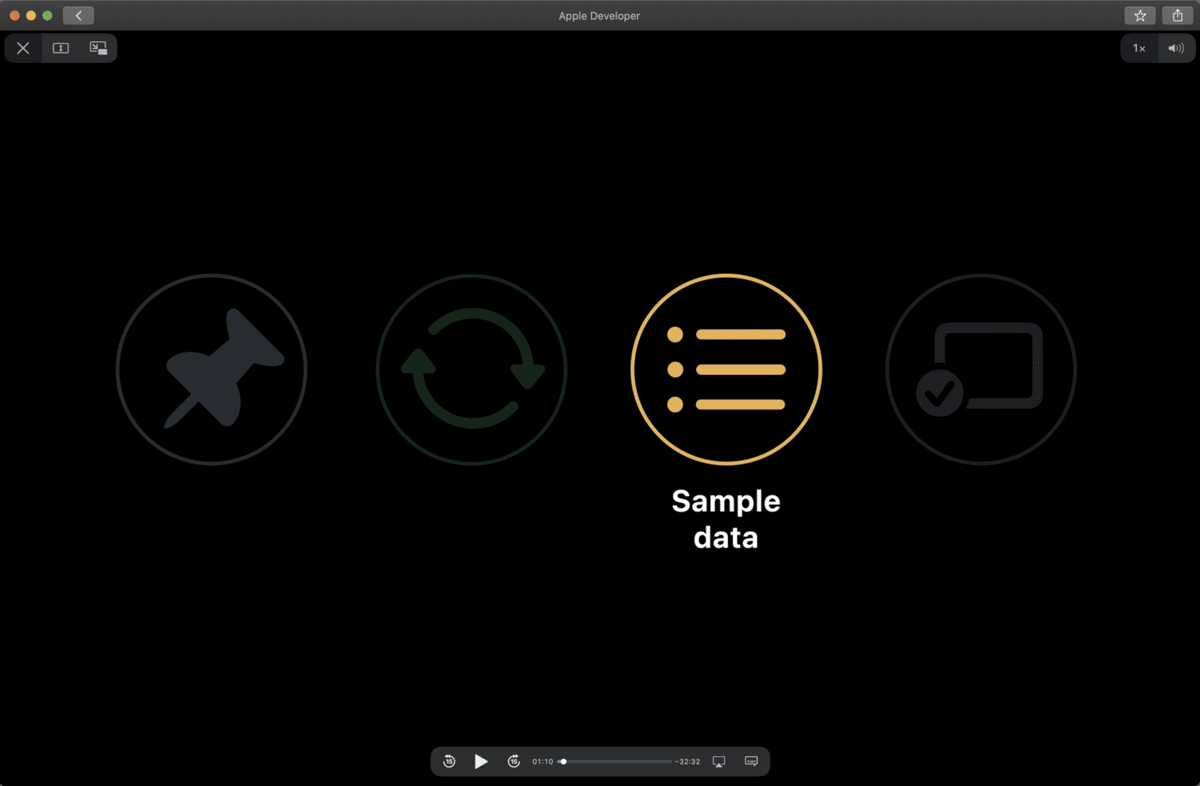This screenshot has height=786, width=1200.
Task: Click the pushpin circle graphic
Action: 211,369
